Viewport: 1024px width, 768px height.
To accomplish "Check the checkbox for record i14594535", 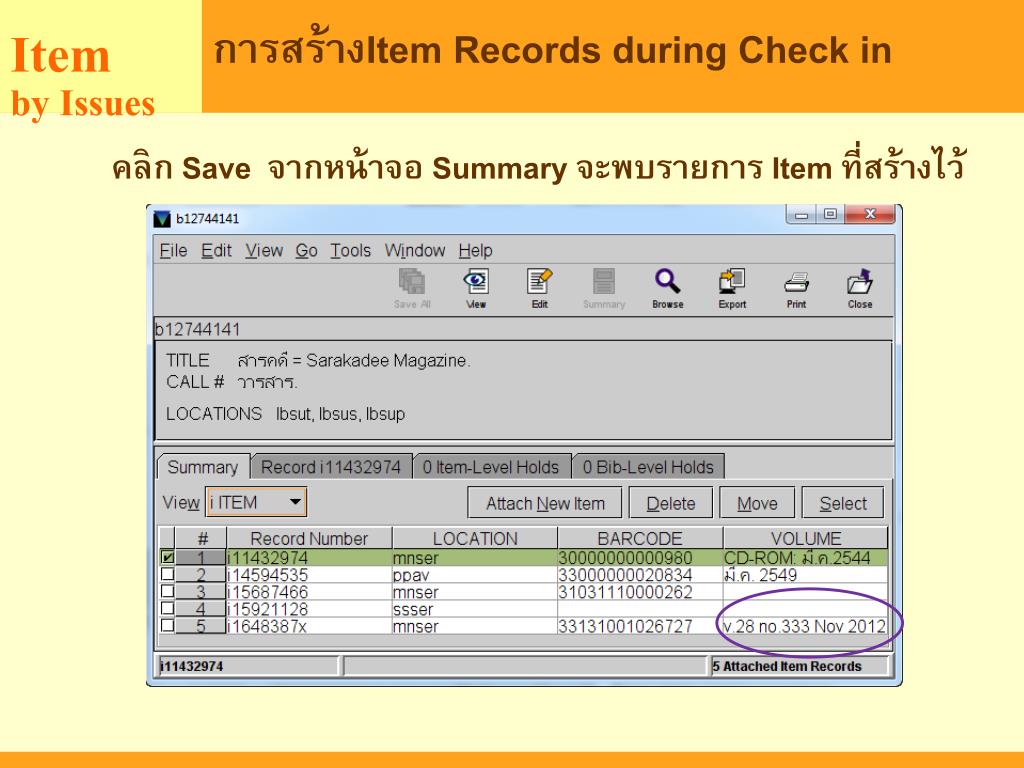I will (167, 574).
